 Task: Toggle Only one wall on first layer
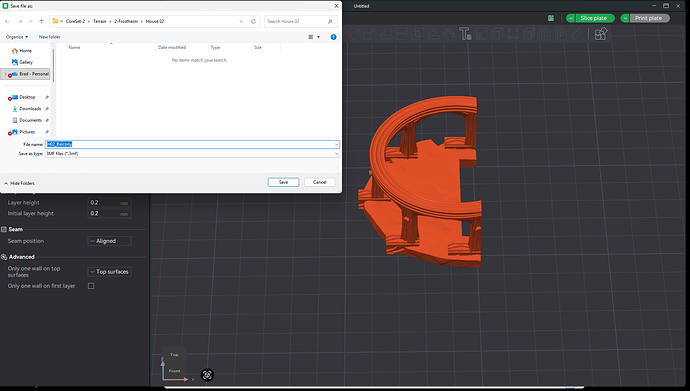[x=91, y=286]
